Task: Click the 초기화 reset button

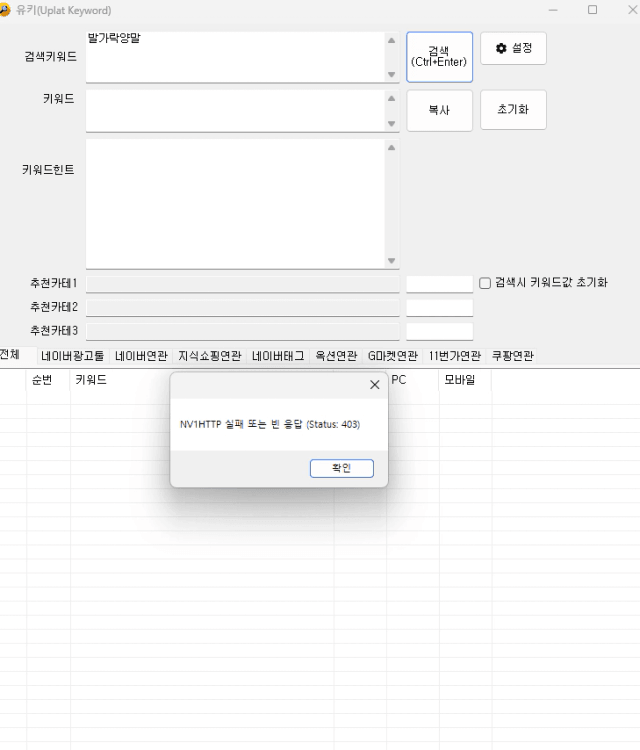Action: point(513,110)
